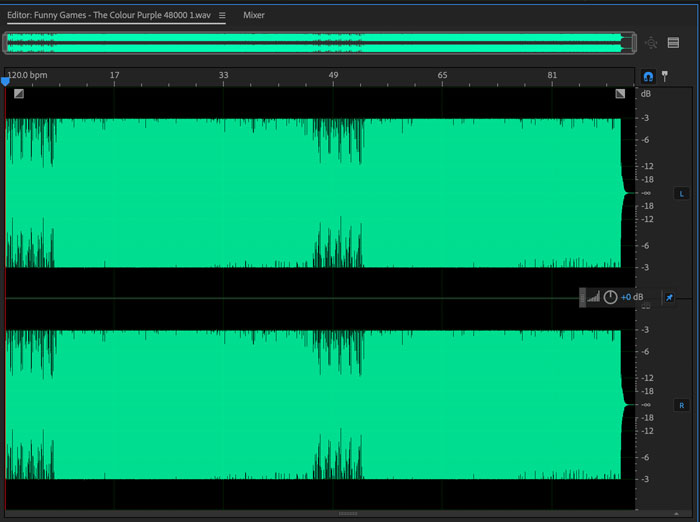700x522 pixels.
Task: Click the HUD amplitude bars icon
Action: 593,297
